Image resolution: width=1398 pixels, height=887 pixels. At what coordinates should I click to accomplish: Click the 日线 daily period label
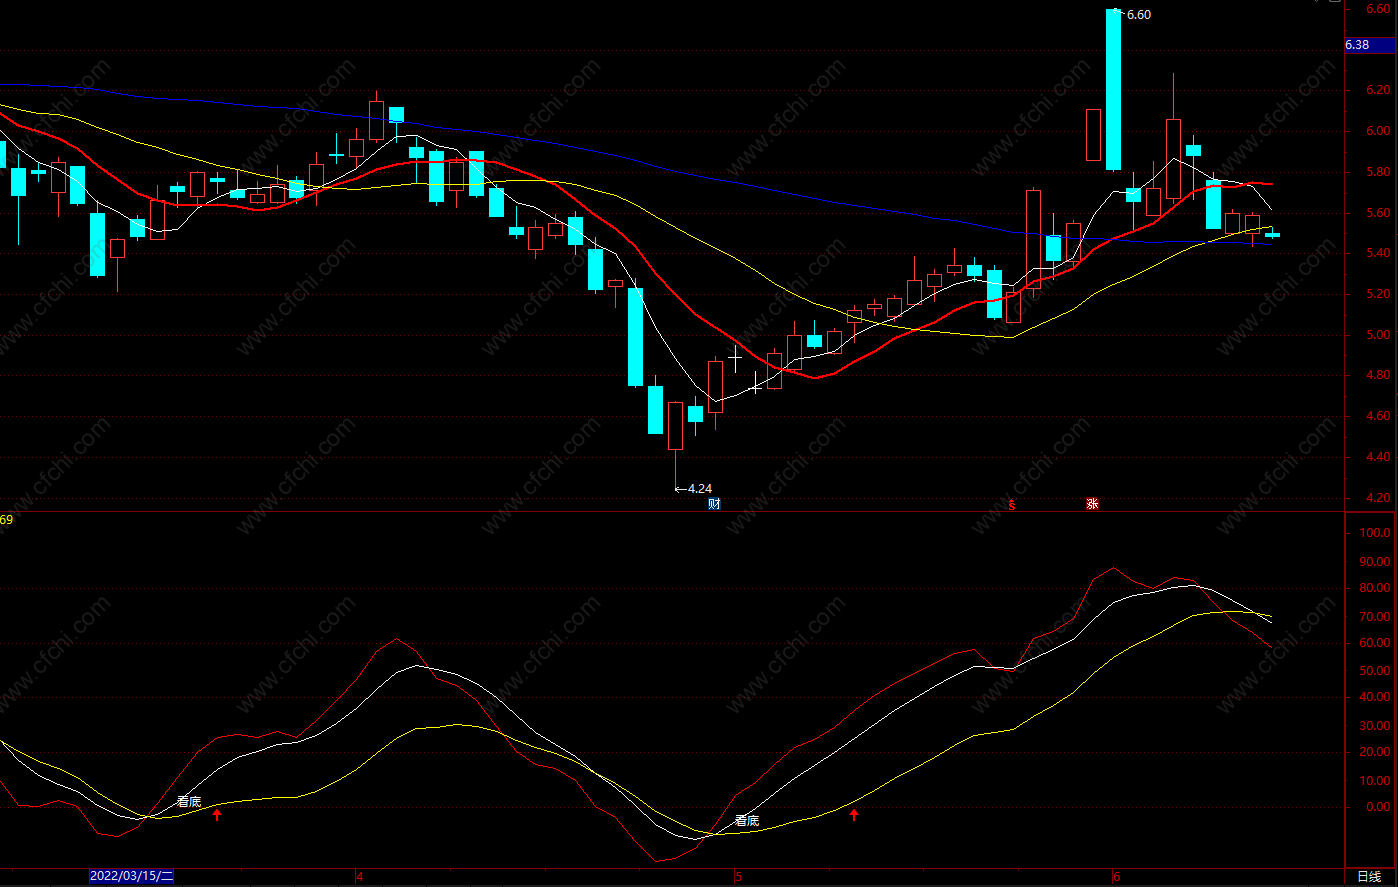pos(1369,877)
